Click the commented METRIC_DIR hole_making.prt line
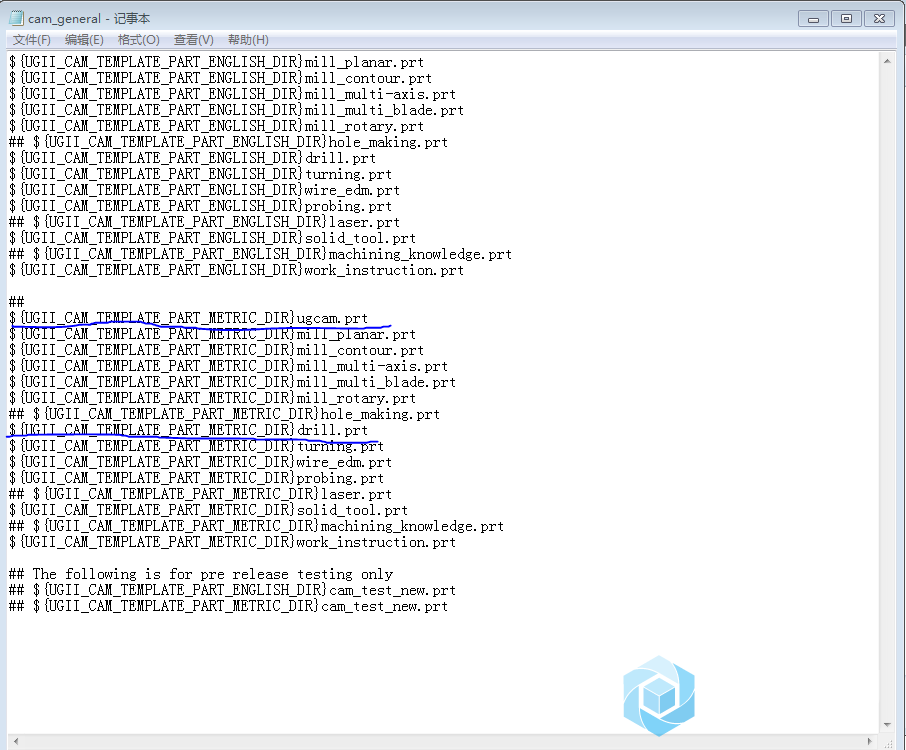The height and width of the screenshot is (750, 906). click(x=225, y=414)
